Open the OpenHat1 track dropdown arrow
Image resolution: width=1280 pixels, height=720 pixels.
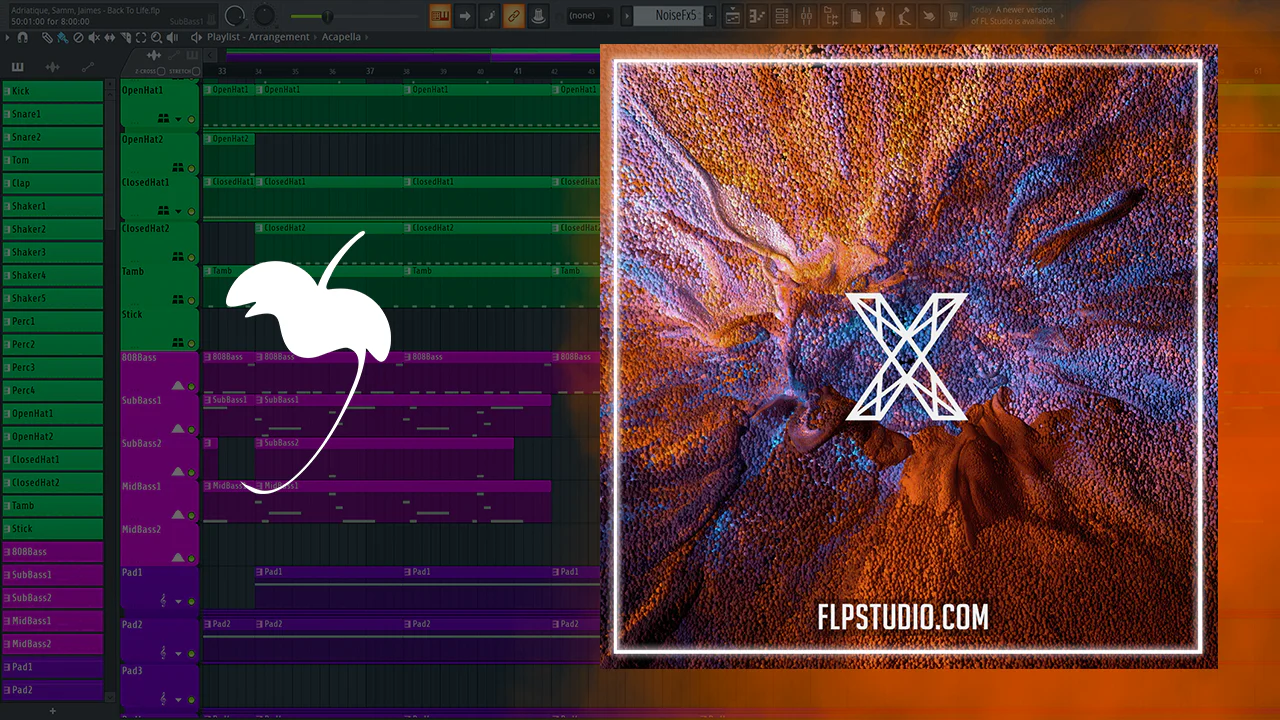[x=178, y=119]
